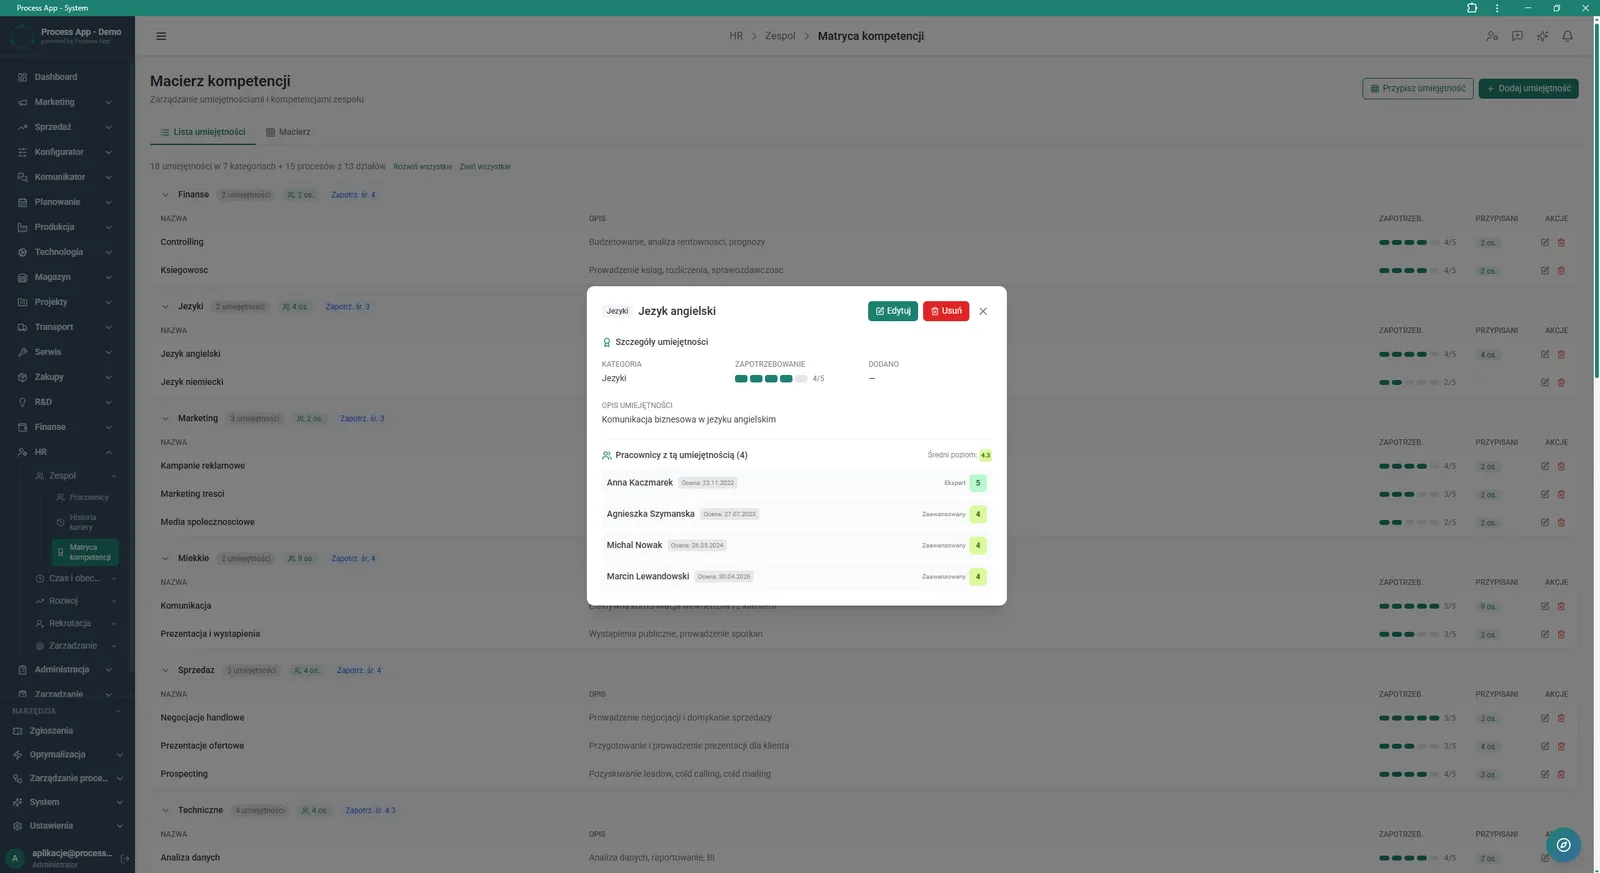This screenshot has height=873, width=1600.
Task: Click the sparkle theme icon in header
Action: pyautogui.click(x=1542, y=36)
